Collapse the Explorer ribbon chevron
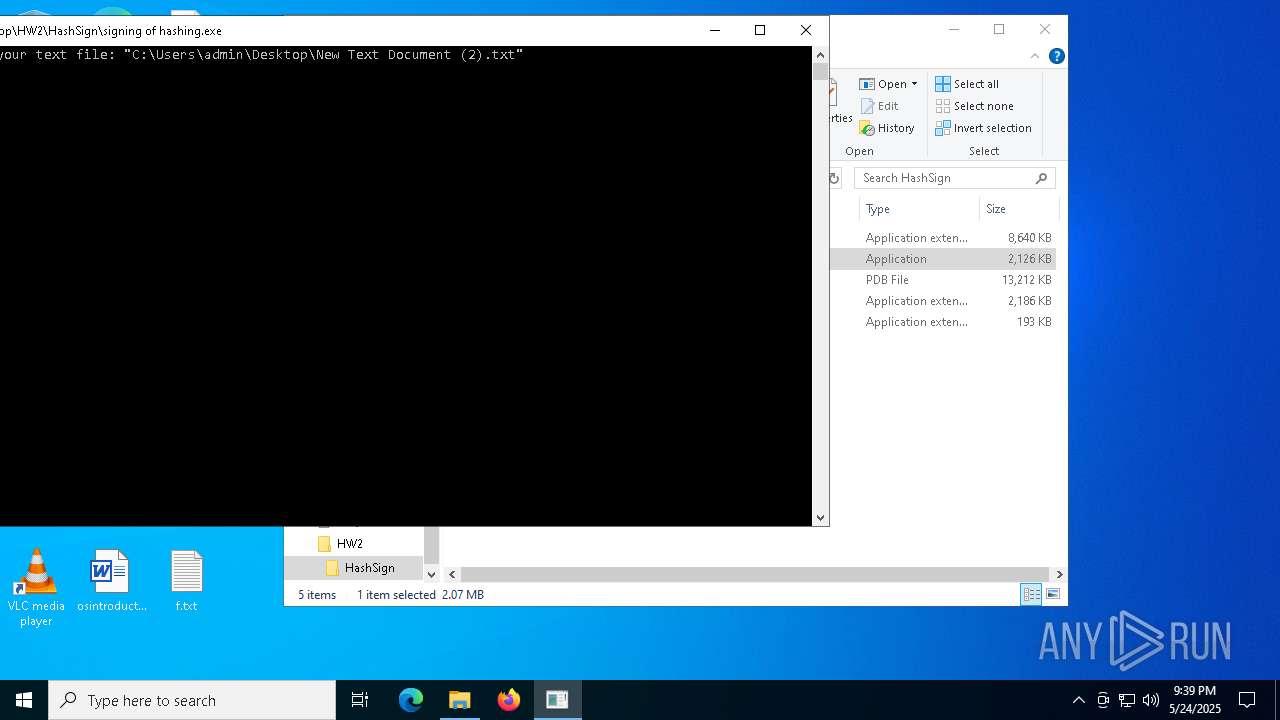1280x720 pixels. [x=1035, y=56]
